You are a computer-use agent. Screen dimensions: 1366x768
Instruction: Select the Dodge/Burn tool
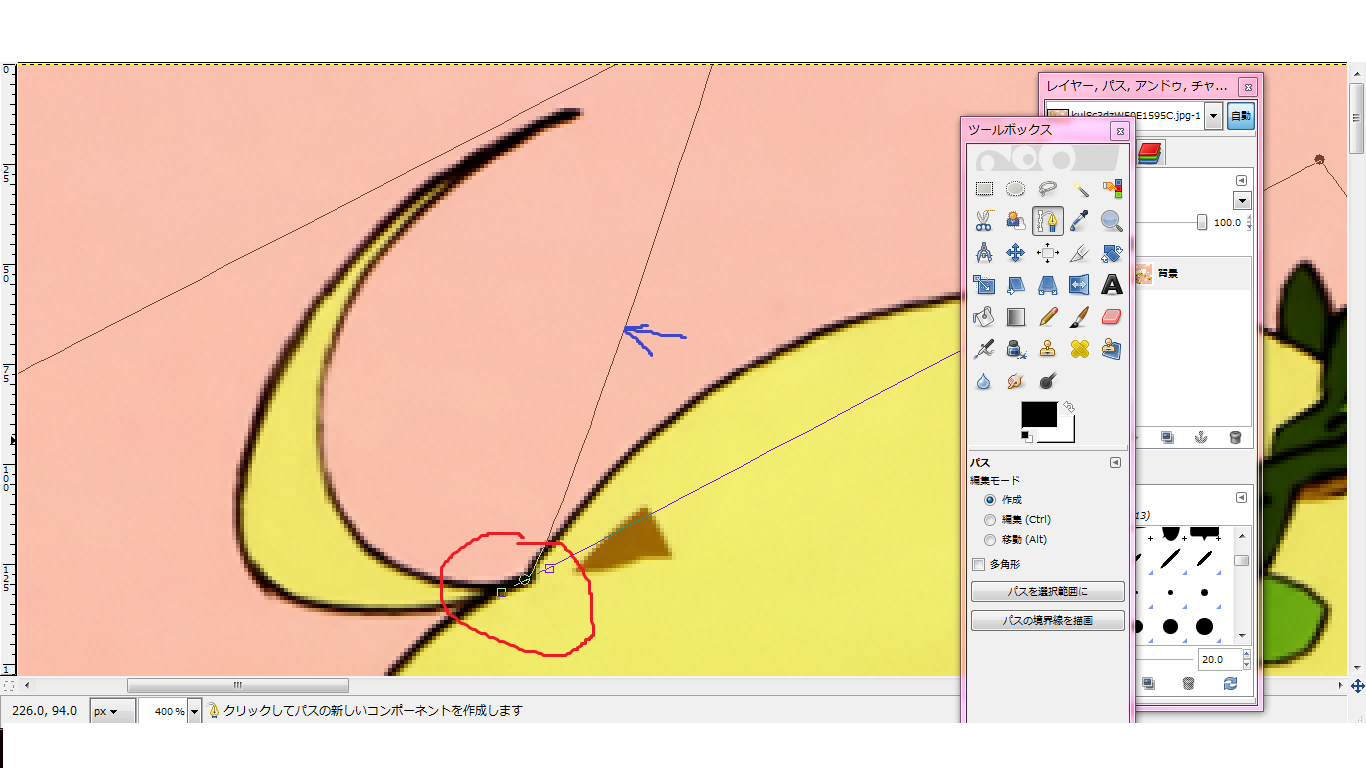click(x=1048, y=381)
